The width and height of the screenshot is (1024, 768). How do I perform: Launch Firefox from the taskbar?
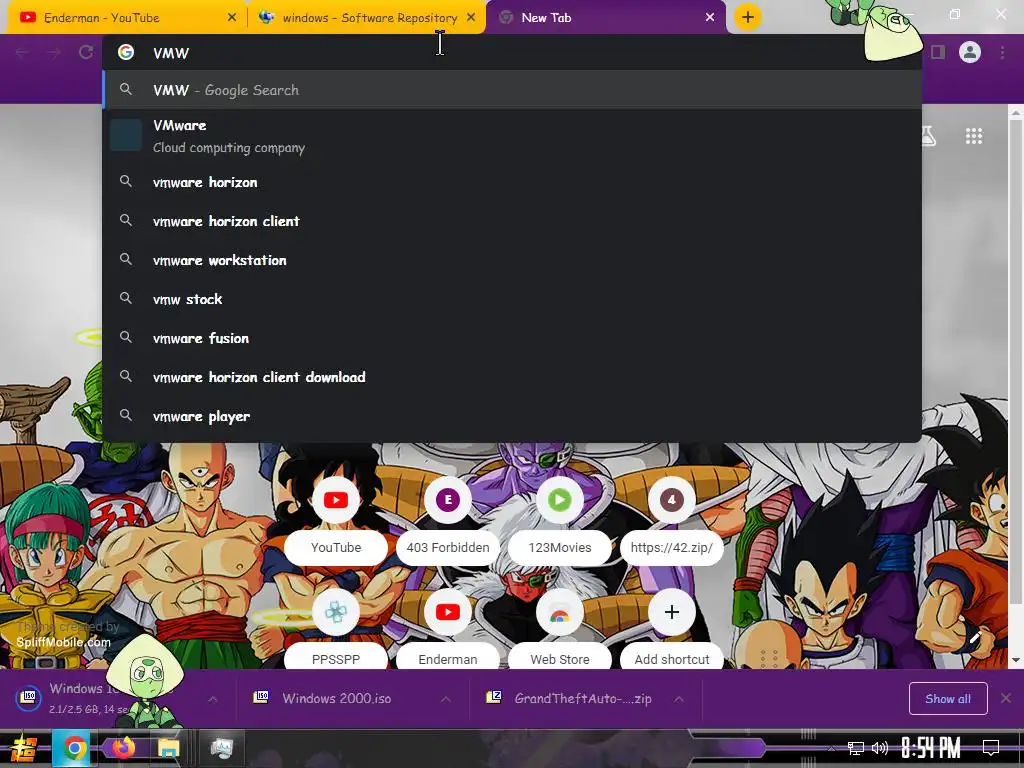(x=123, y=748)
